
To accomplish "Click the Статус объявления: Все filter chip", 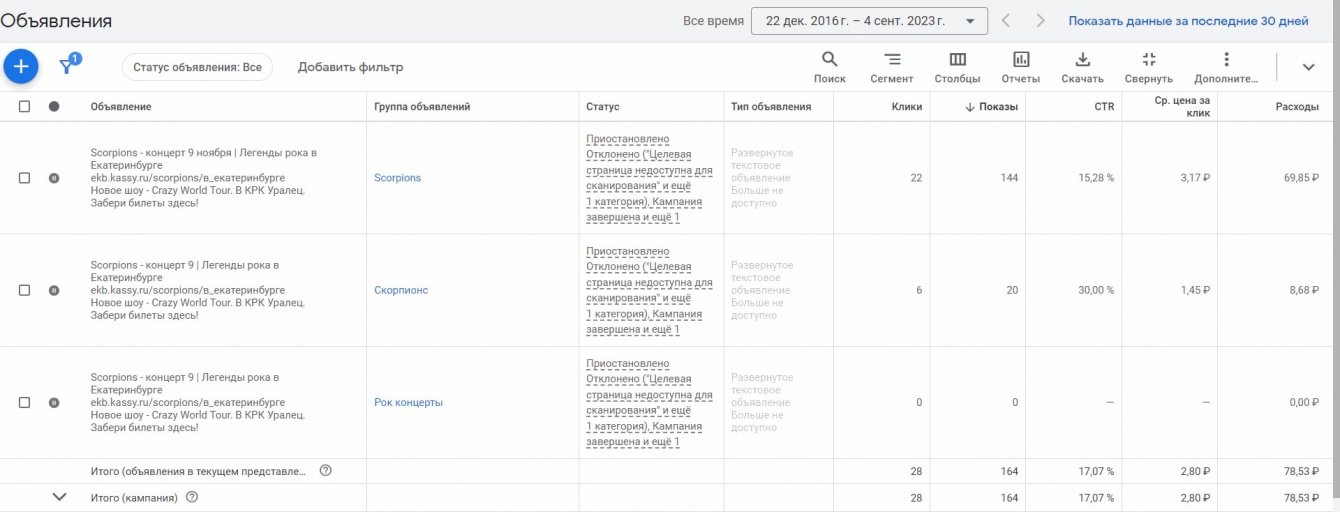I will [x=197, y=67].
